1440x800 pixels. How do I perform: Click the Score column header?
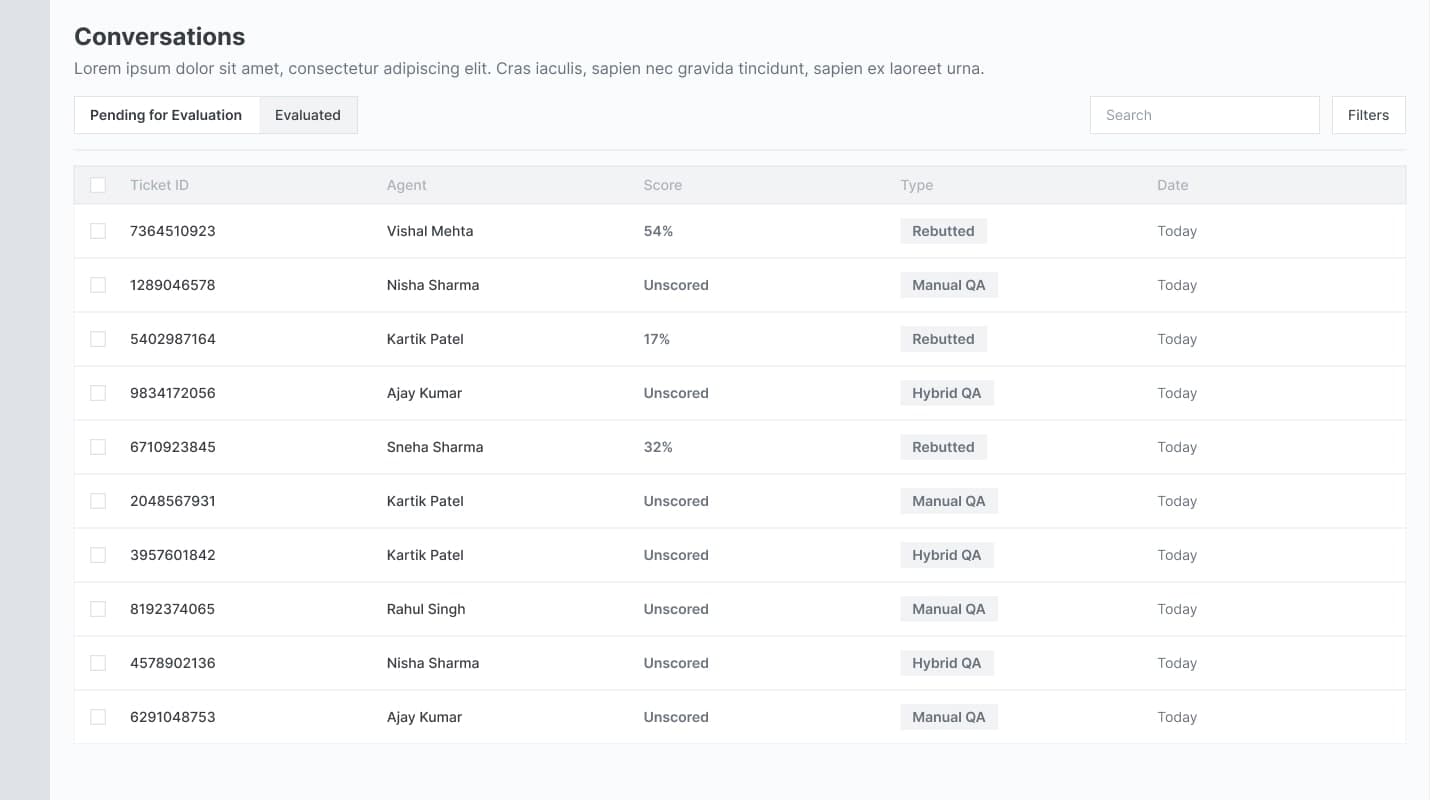(x=663, y=185)
